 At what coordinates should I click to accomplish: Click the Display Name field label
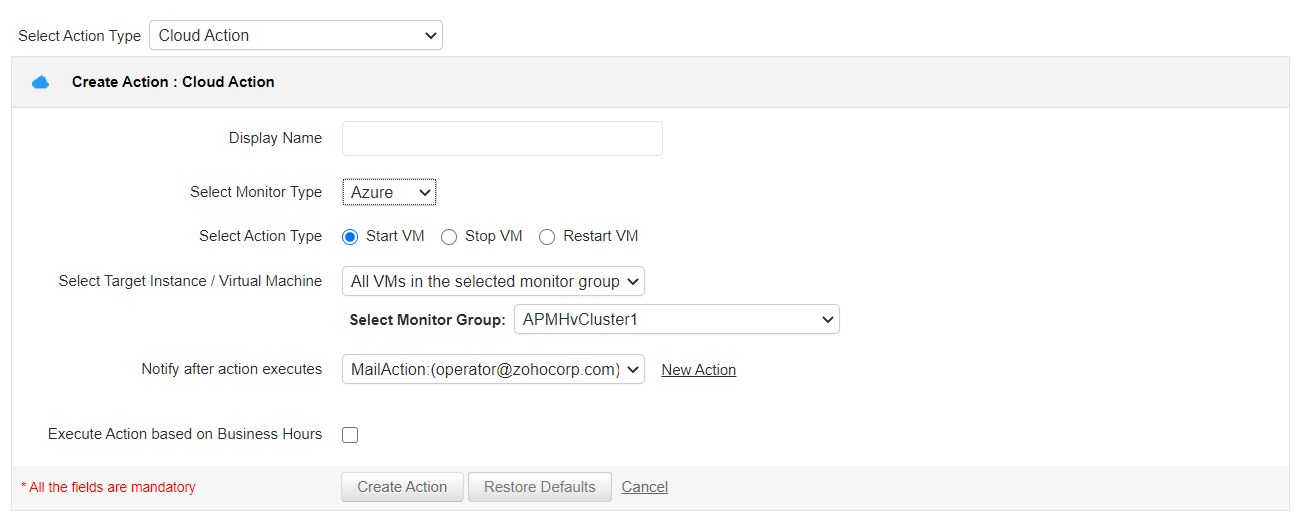point(275,138)
